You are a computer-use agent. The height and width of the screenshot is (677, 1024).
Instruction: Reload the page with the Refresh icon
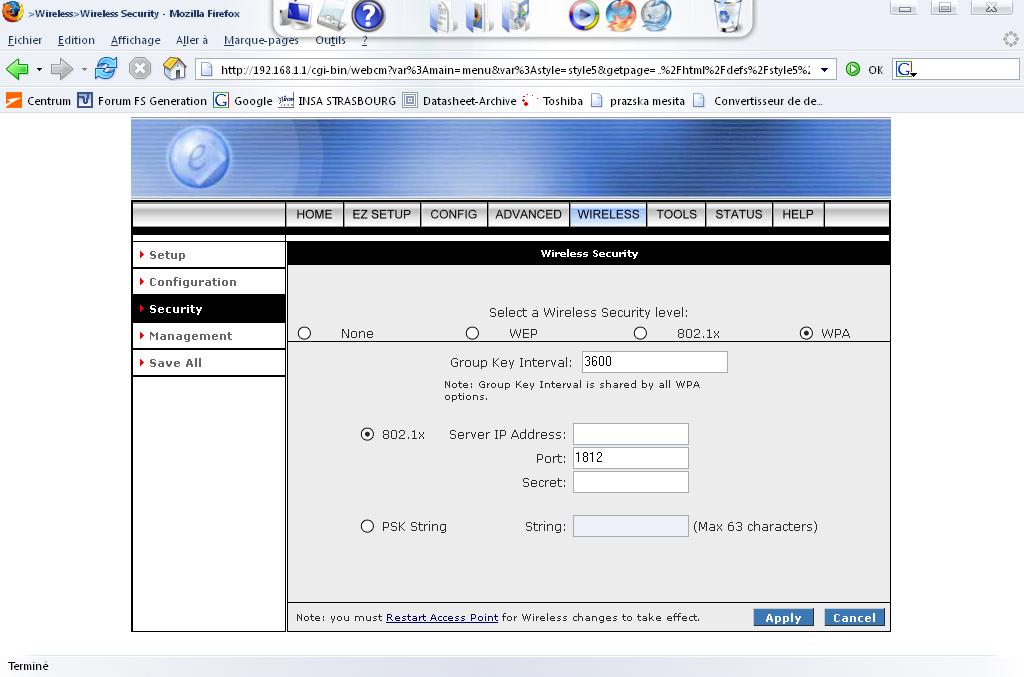[105, 68]
